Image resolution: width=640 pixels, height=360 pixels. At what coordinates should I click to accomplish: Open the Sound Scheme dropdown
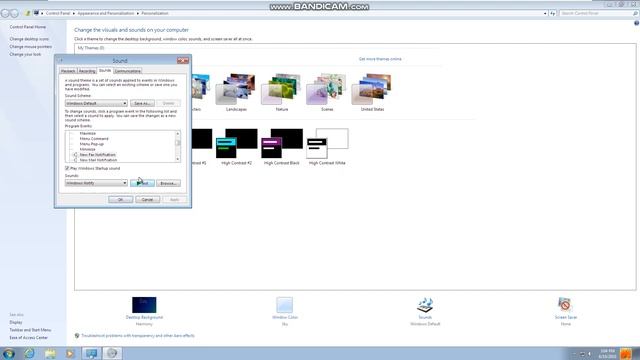96,103
